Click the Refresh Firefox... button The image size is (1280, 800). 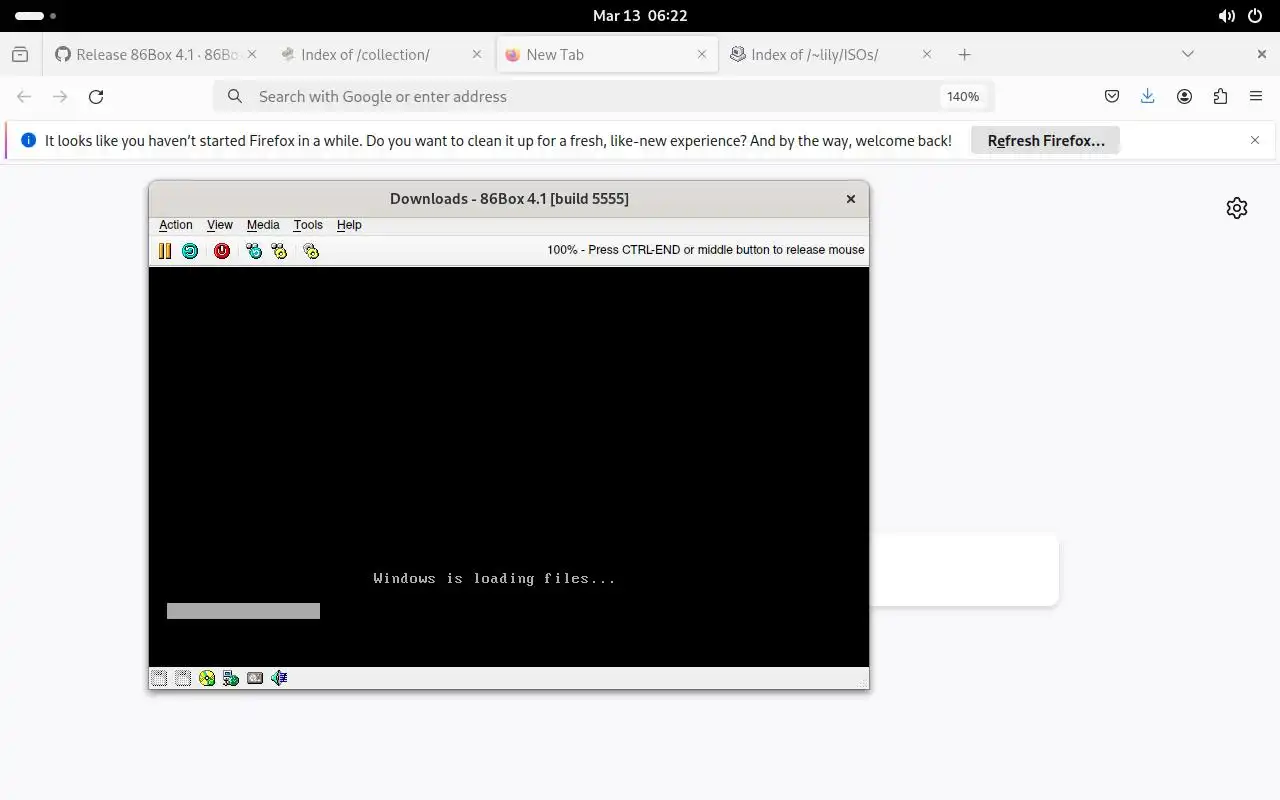click(x=1046, y=141)
